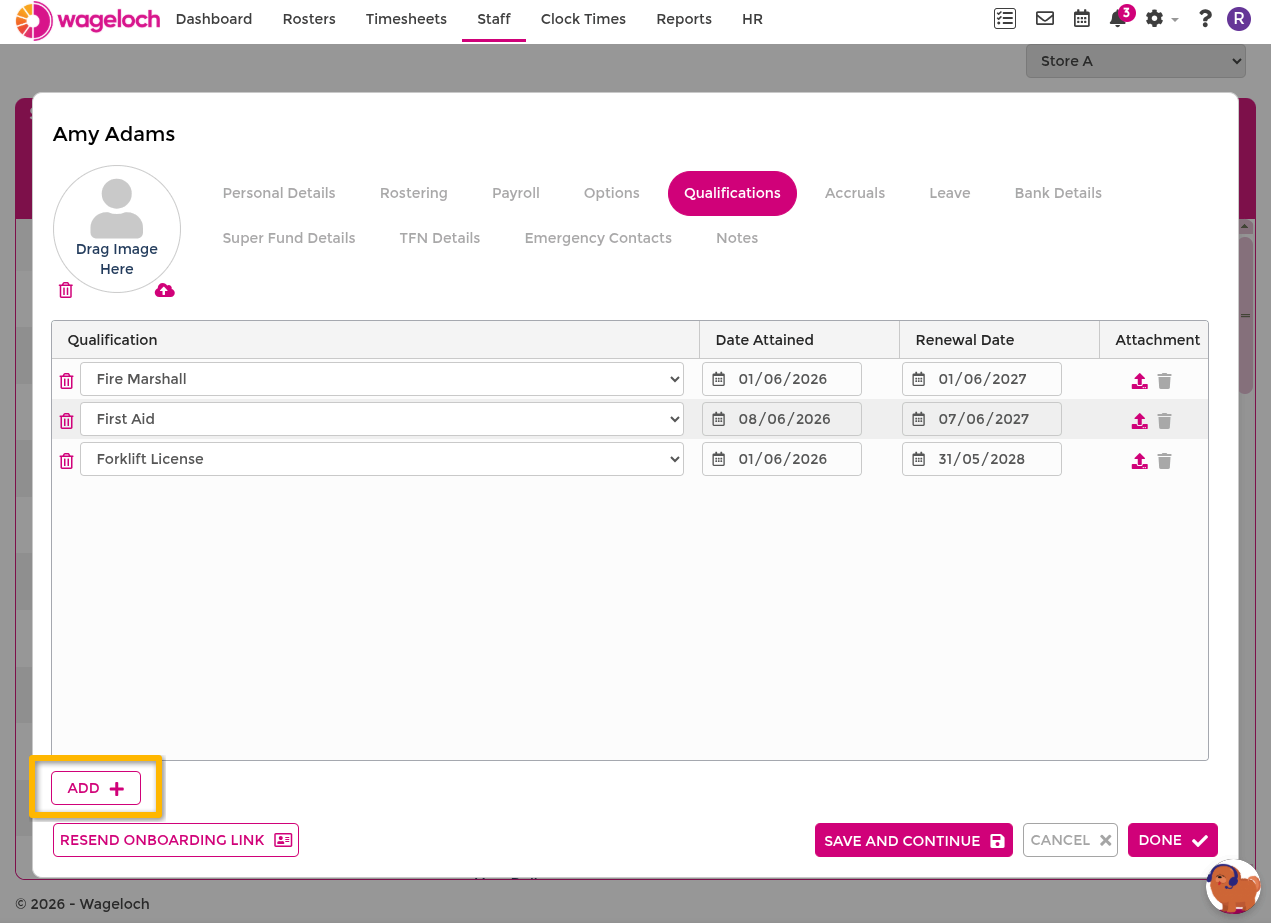
Task: Delete the profile image trash icon
Action: [x=66, y=290]
